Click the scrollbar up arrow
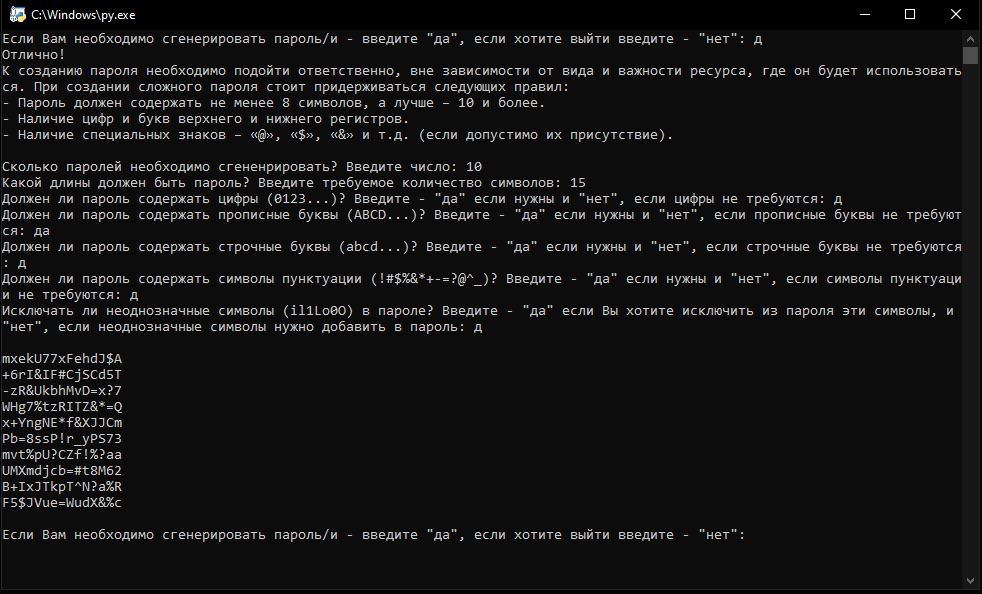Screen dimensions: 982x594 pyautogui.click(x=968, y=39)
